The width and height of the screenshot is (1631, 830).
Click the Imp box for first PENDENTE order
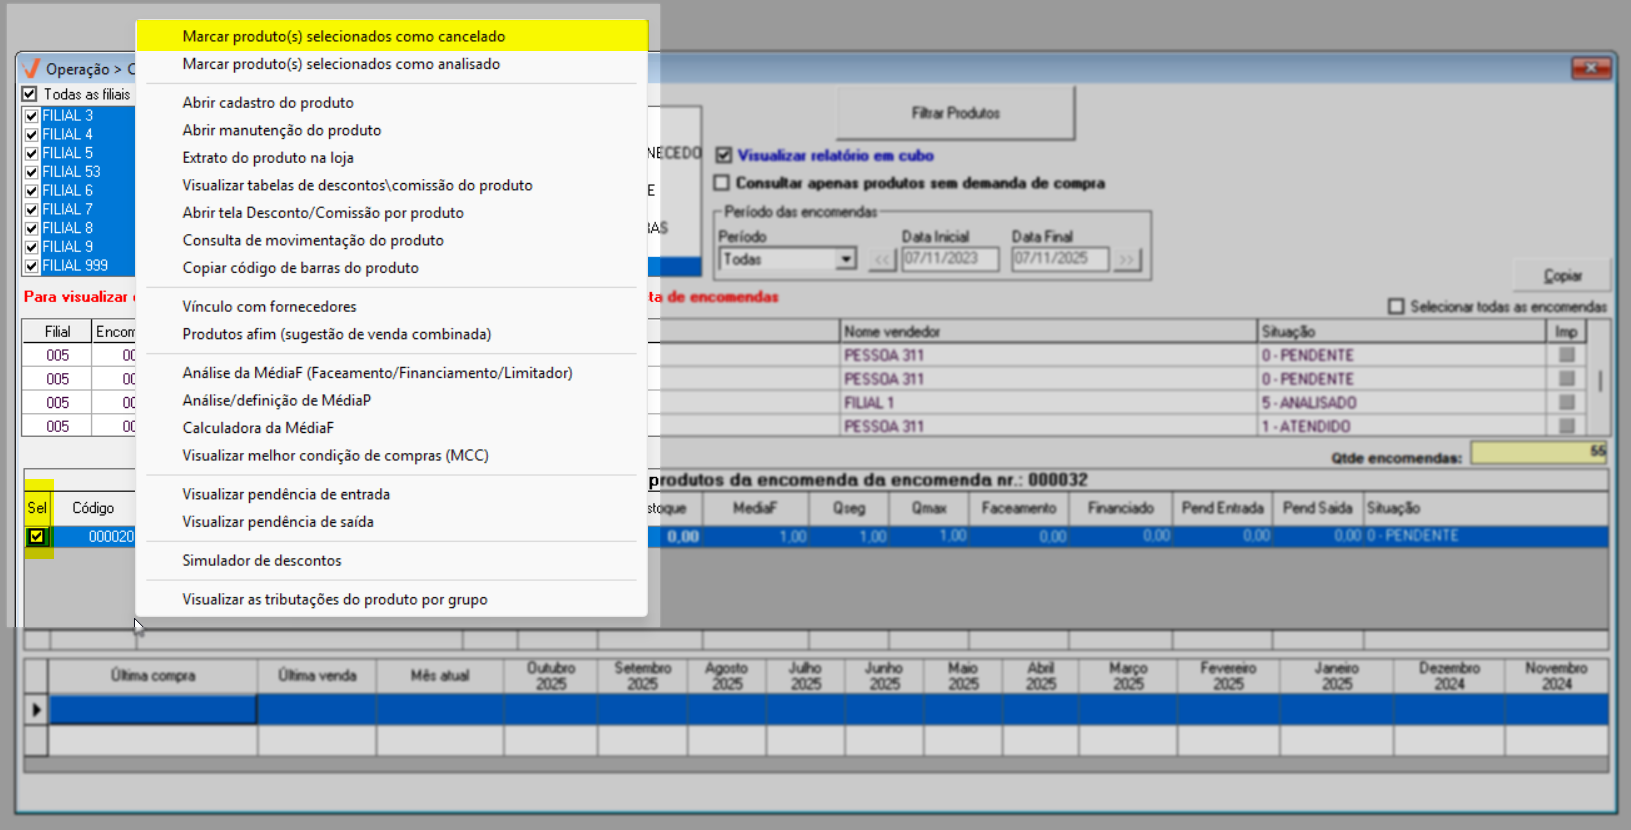[1566, 355]
